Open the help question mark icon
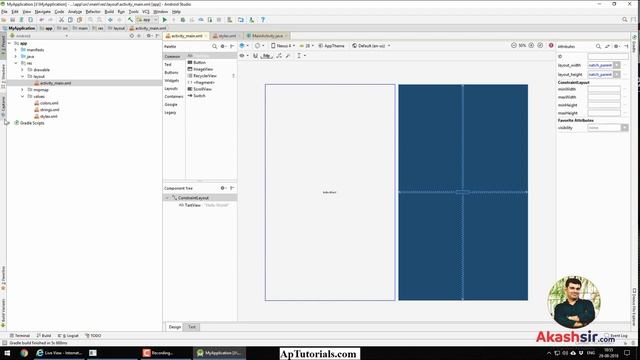The height and width of the screenshot is (360, 640). (263, 20)
